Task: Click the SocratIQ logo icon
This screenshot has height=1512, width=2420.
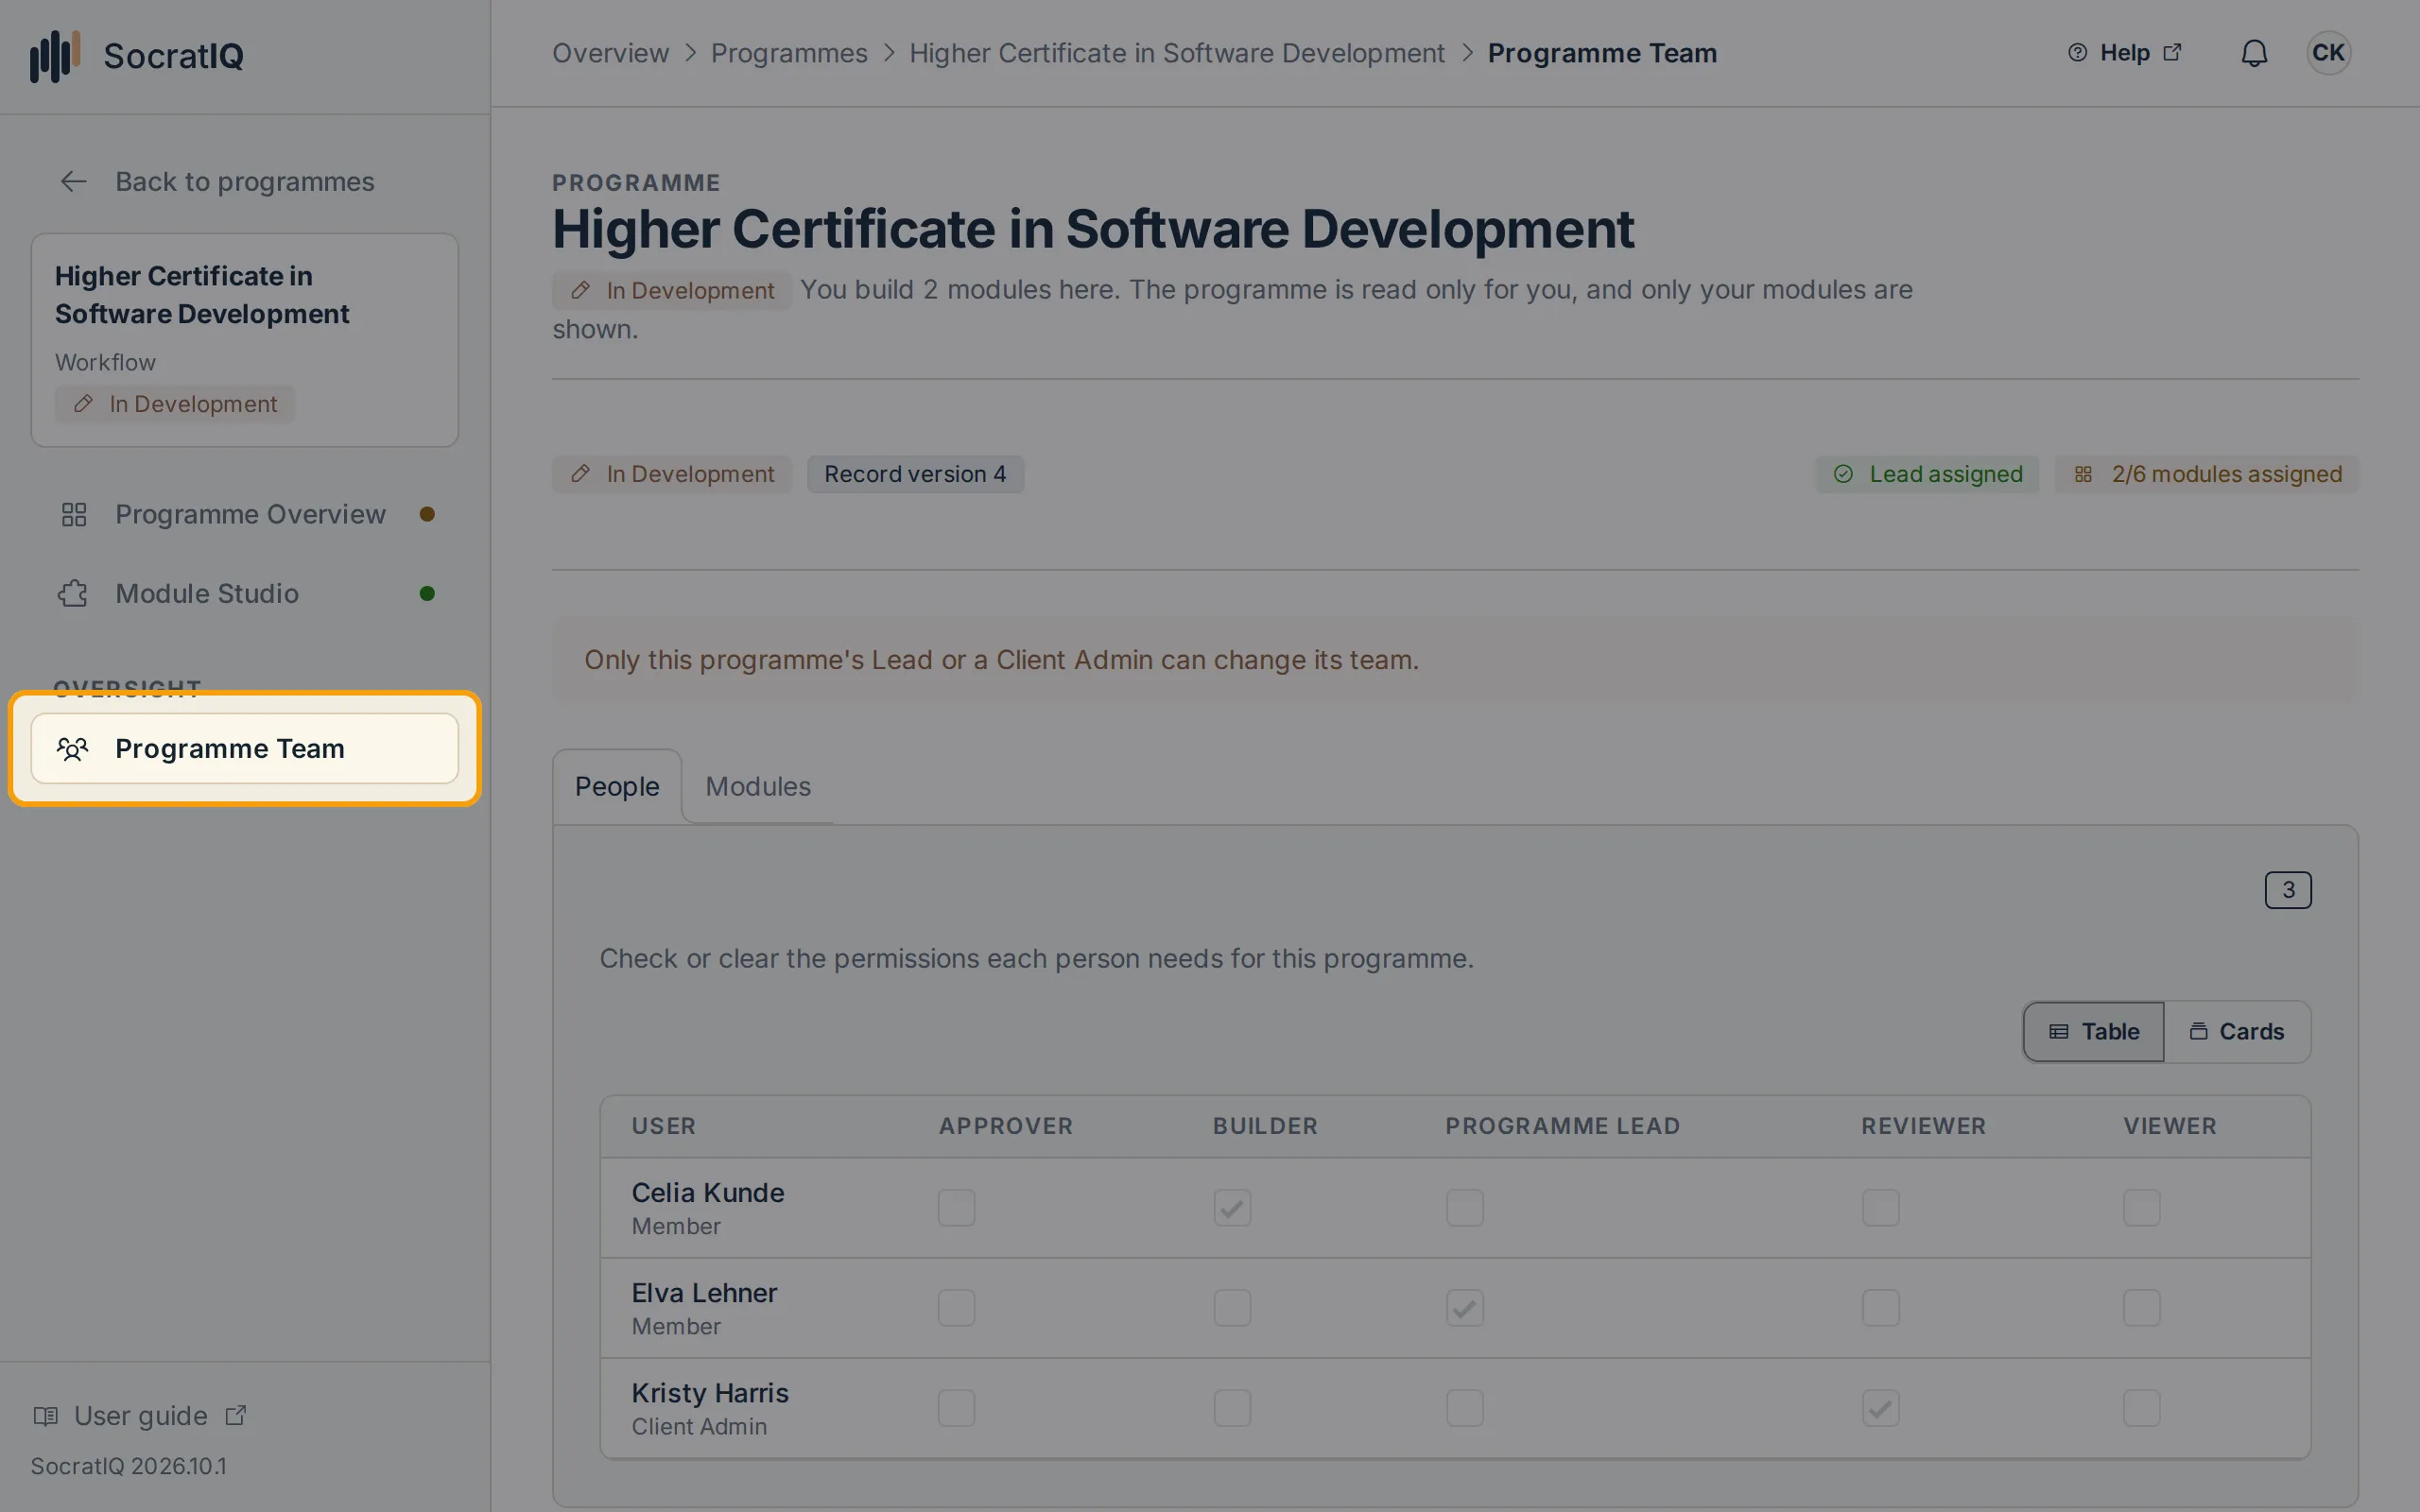Action: pyautogui.click(x=55, y=56)
